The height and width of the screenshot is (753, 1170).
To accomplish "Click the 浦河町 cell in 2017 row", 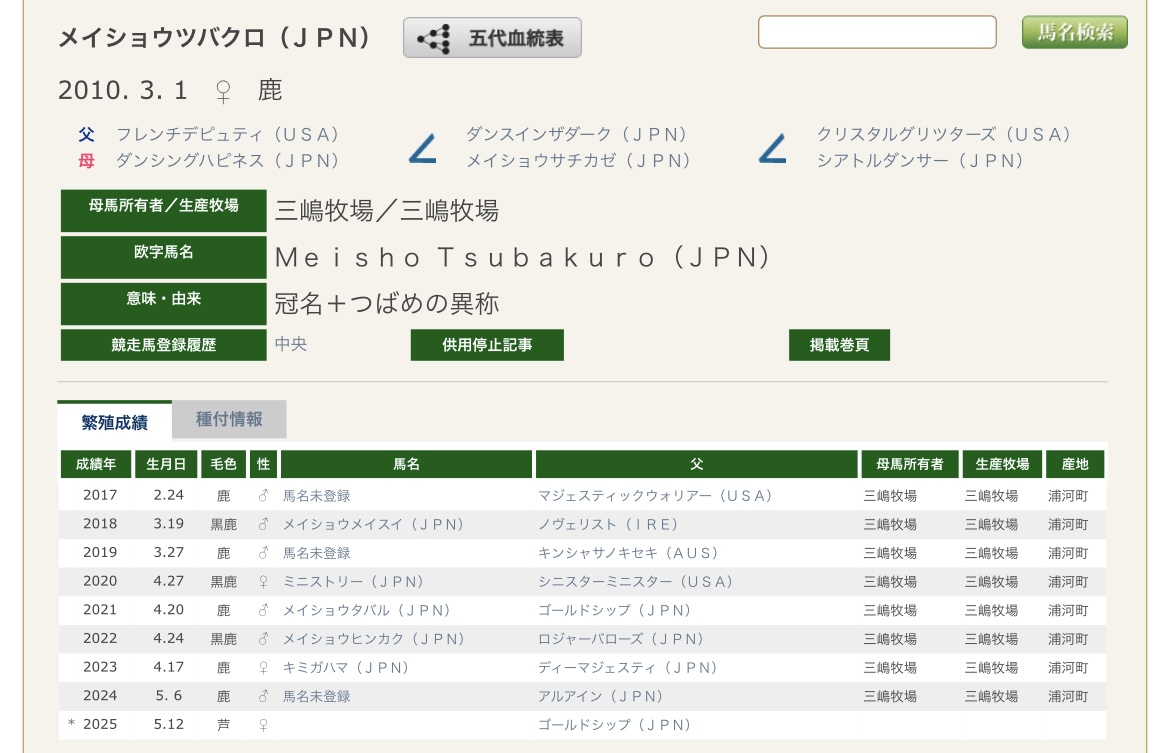I will tap(1068, 496).
